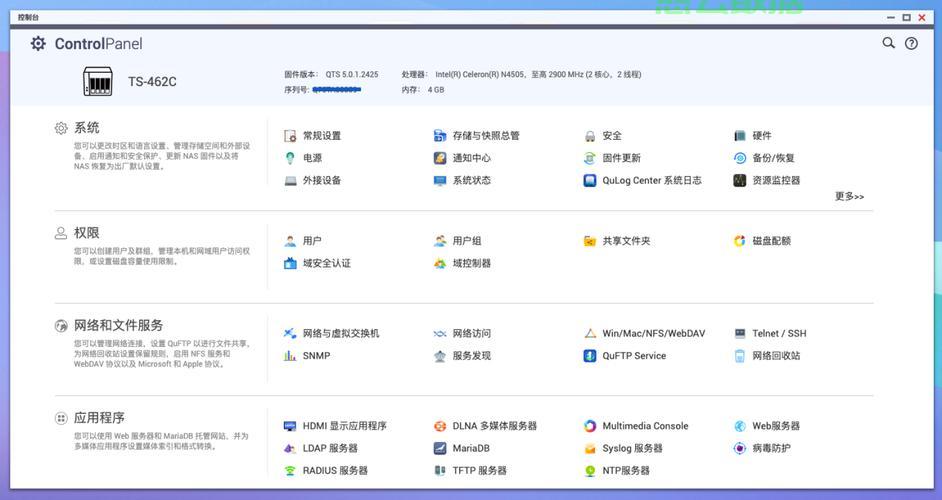942x500 pixels.
Task: Open the 固件更新 firmware update icon
Action: [x=590, y=158]
